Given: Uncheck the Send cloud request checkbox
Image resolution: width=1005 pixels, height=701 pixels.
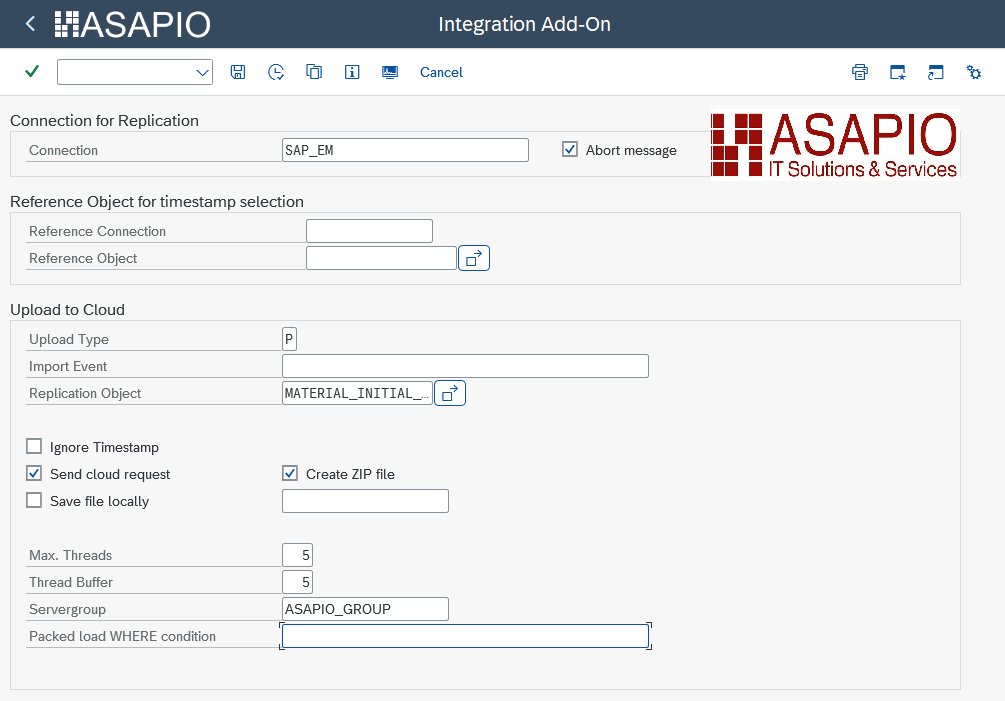Looking at the screenshot, I should click(x=34, y=473).
